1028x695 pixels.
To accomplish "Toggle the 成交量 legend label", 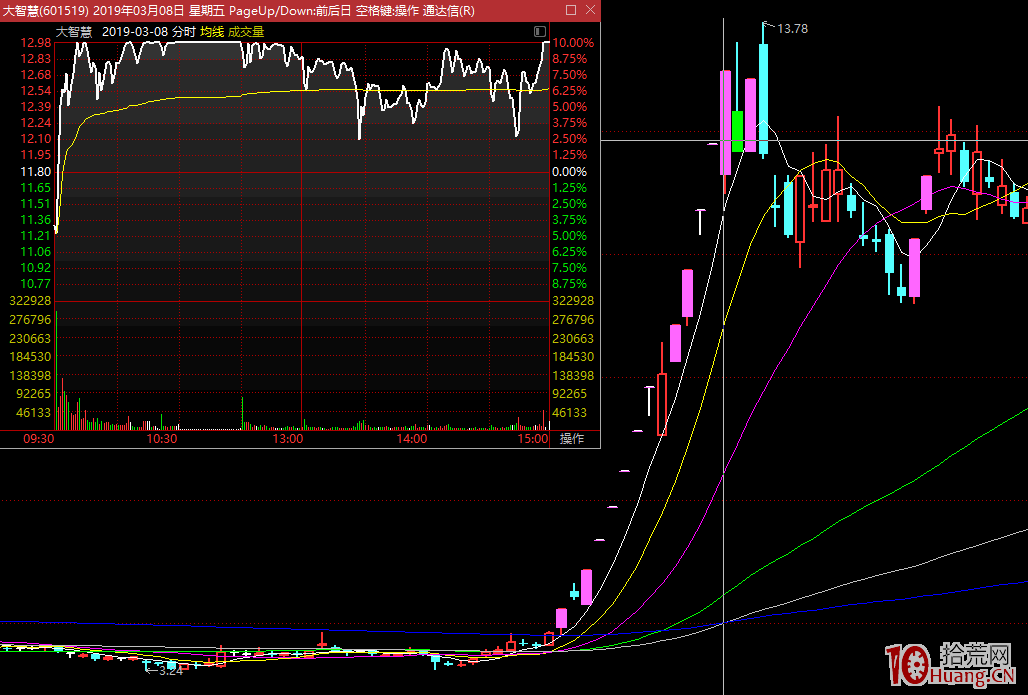I will point(246,32).
